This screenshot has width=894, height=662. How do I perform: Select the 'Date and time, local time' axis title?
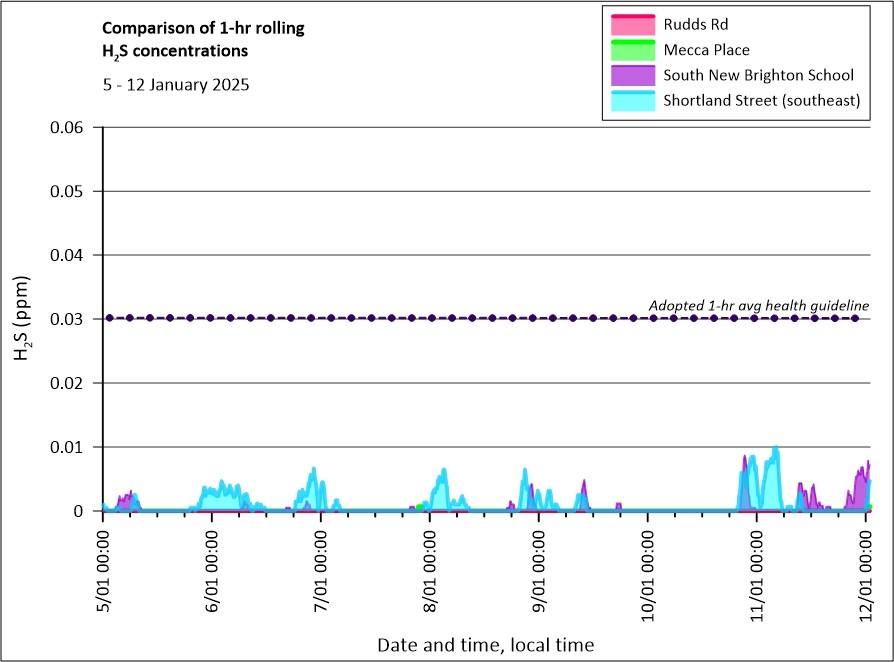[x=485, y=645]
